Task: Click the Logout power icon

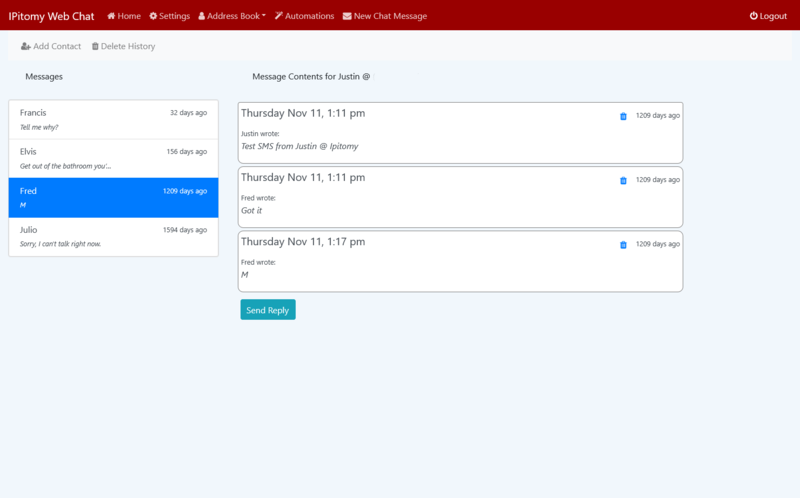Action: point(754,16)
